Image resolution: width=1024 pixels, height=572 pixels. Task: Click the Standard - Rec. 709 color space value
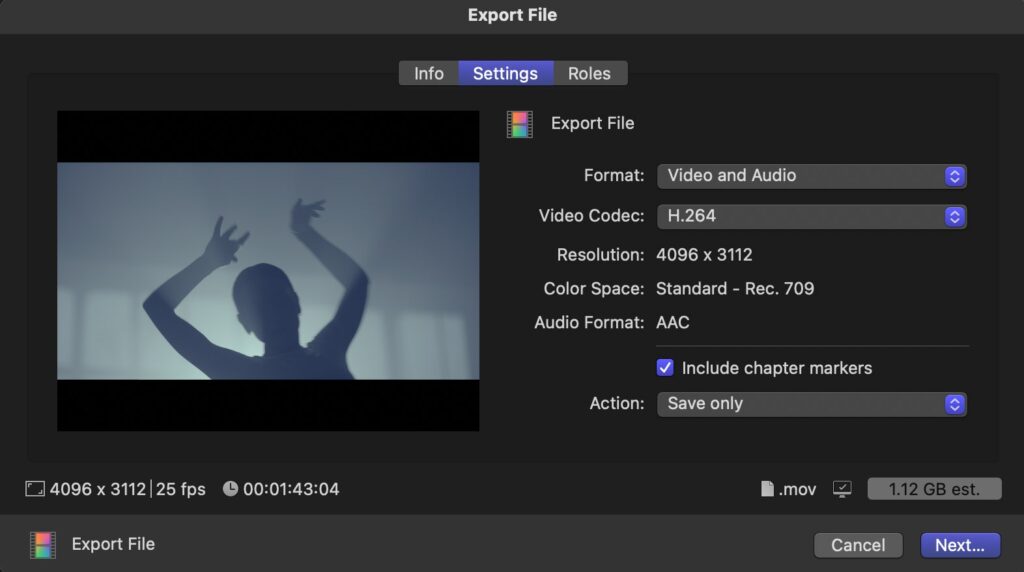pyautogui.click(x=735, y=289)
